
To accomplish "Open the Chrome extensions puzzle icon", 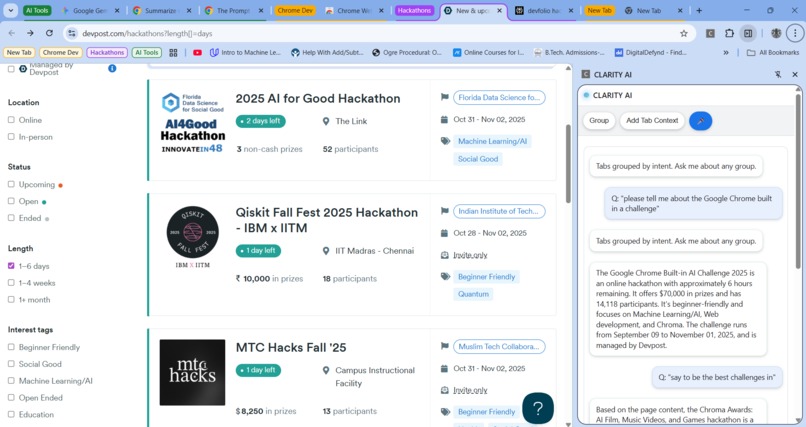I will (729, 33).
